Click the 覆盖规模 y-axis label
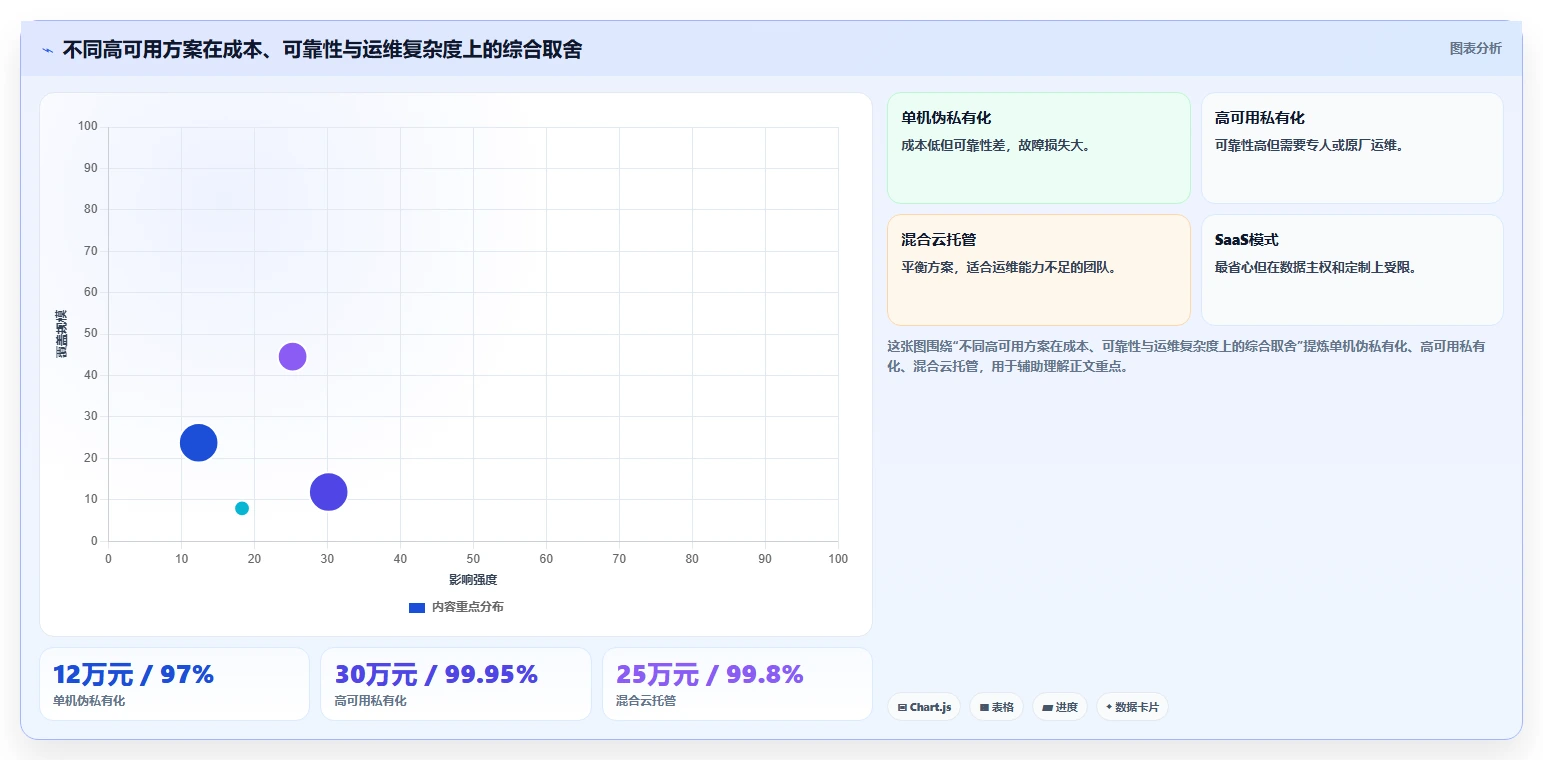Screen dimensions: 1543x760 click(62, 334)
